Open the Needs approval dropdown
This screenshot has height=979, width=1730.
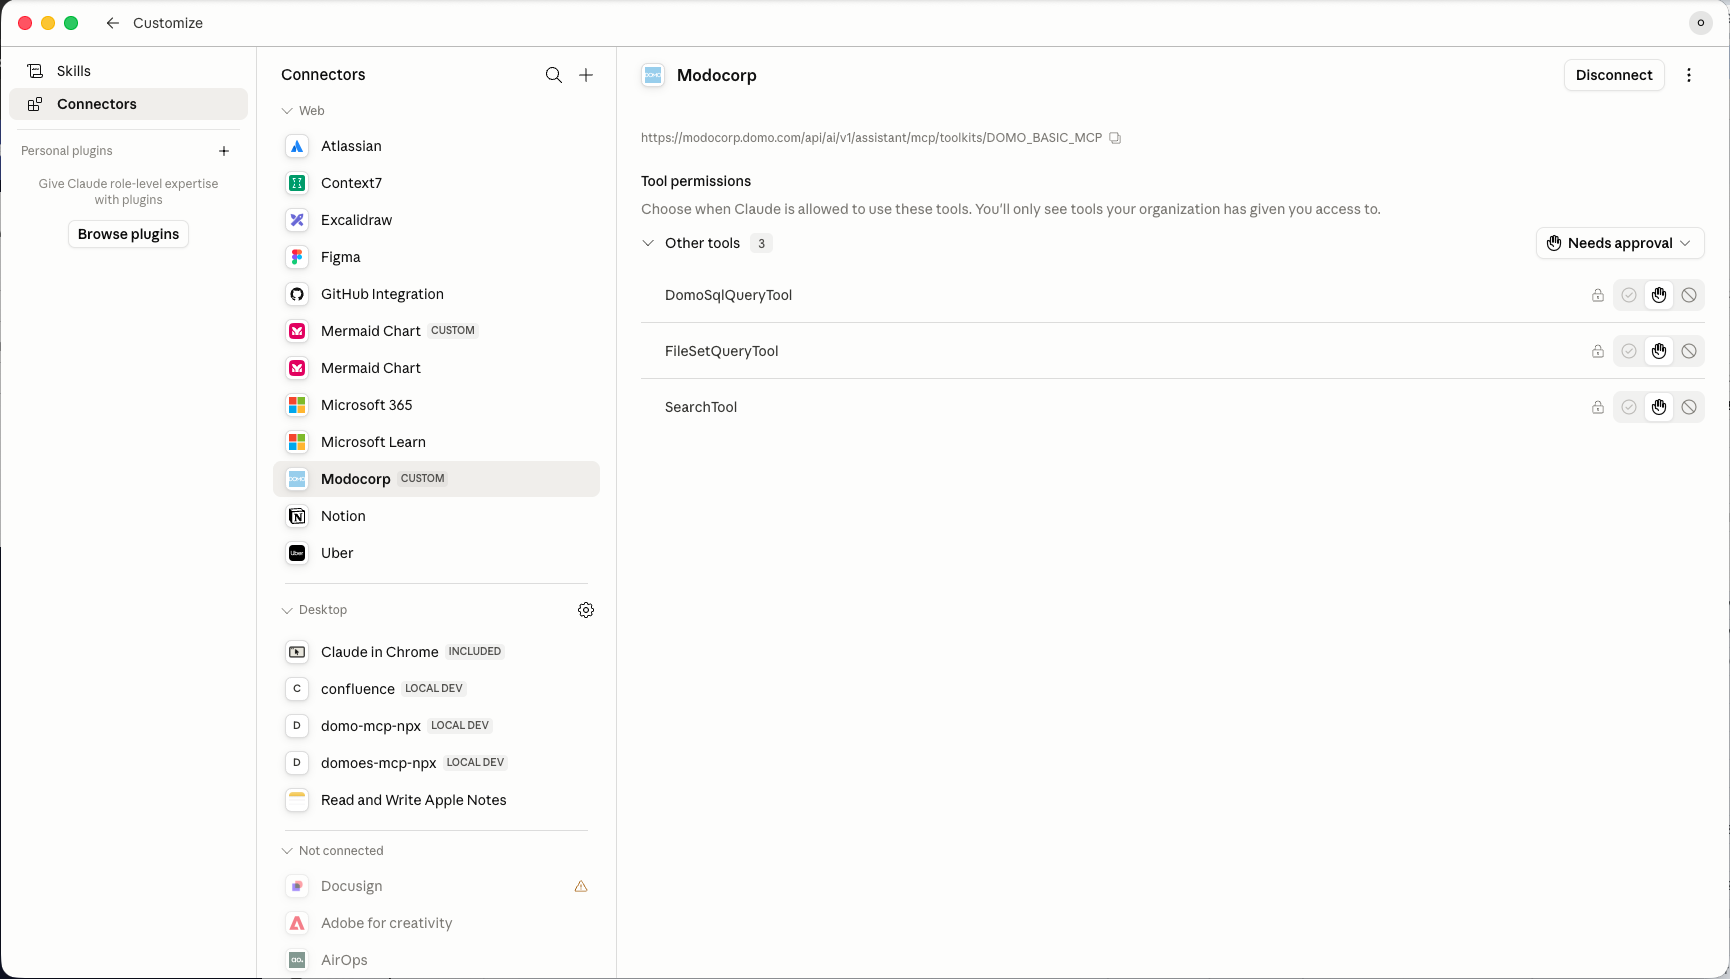pyautogui.click(x=1620, y=243)
